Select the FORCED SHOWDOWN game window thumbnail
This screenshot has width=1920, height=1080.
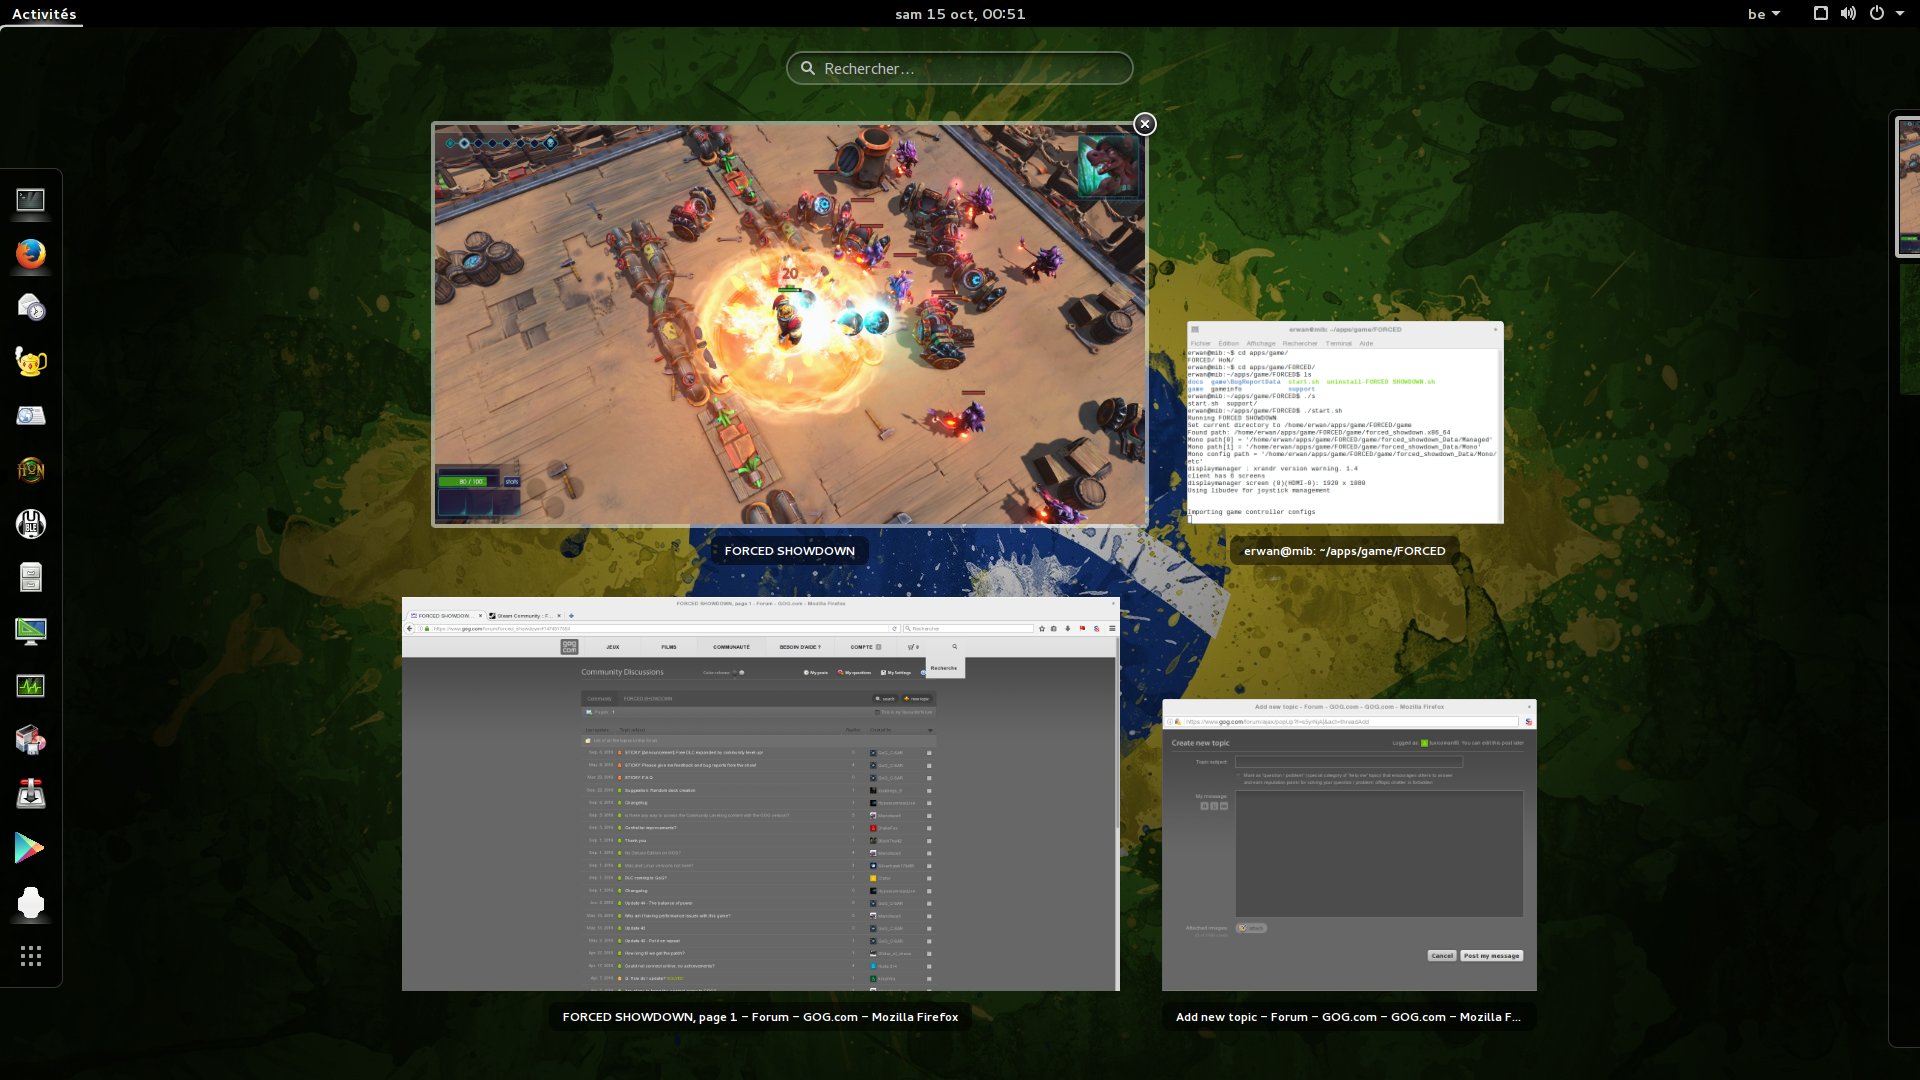click(790, 324)
